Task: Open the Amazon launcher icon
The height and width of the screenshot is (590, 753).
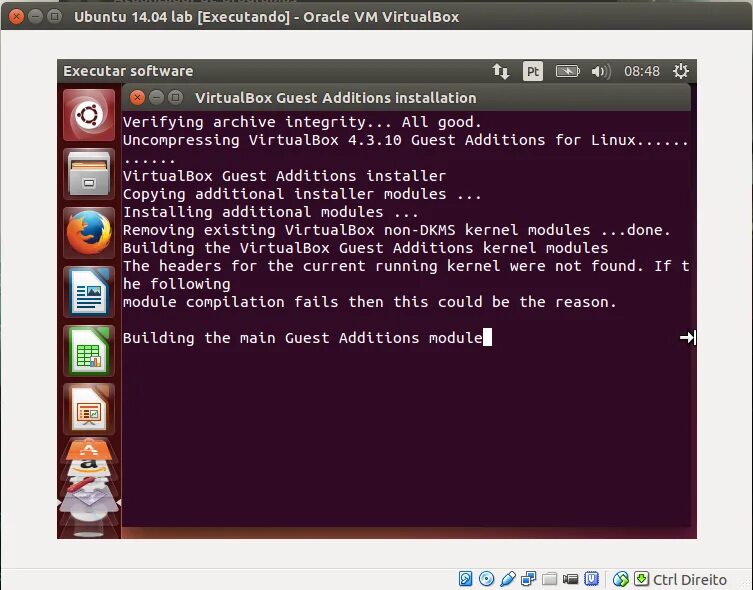Action: click(x=89, y=467)
